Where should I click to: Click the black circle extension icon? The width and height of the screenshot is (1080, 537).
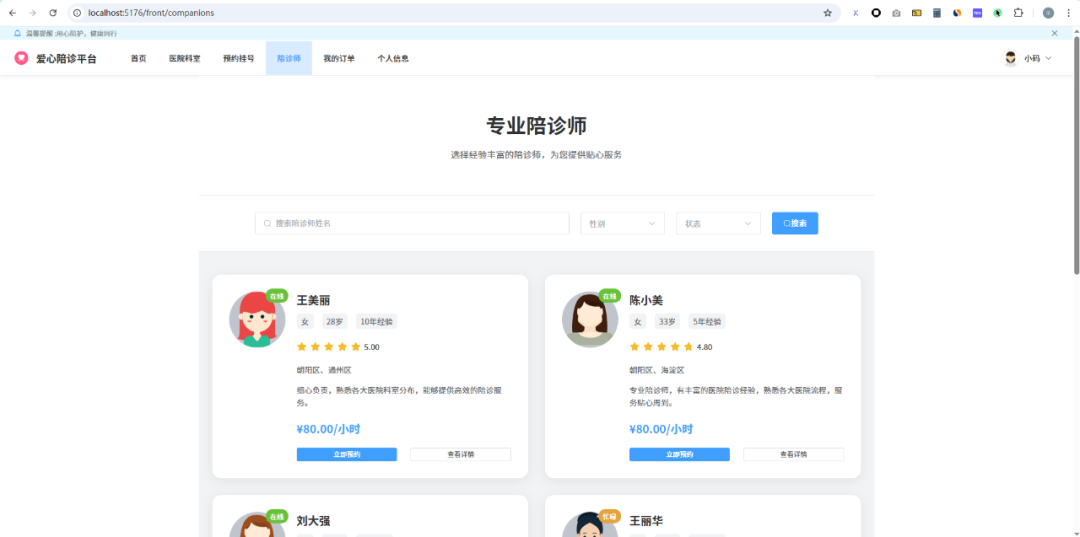[x=876, y=13]
